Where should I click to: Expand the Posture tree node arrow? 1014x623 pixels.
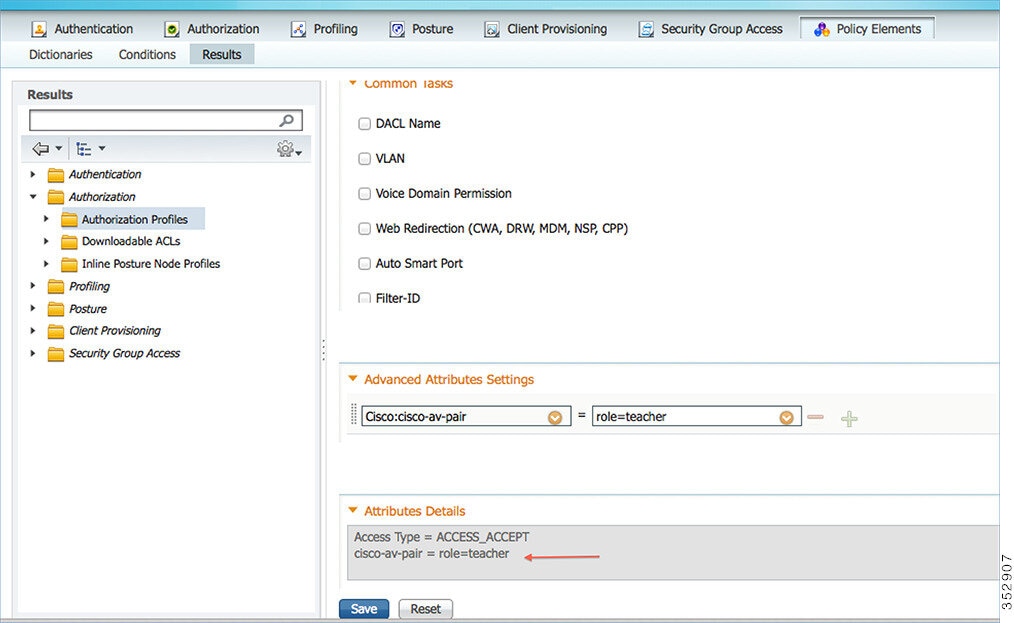coord(33,308)
